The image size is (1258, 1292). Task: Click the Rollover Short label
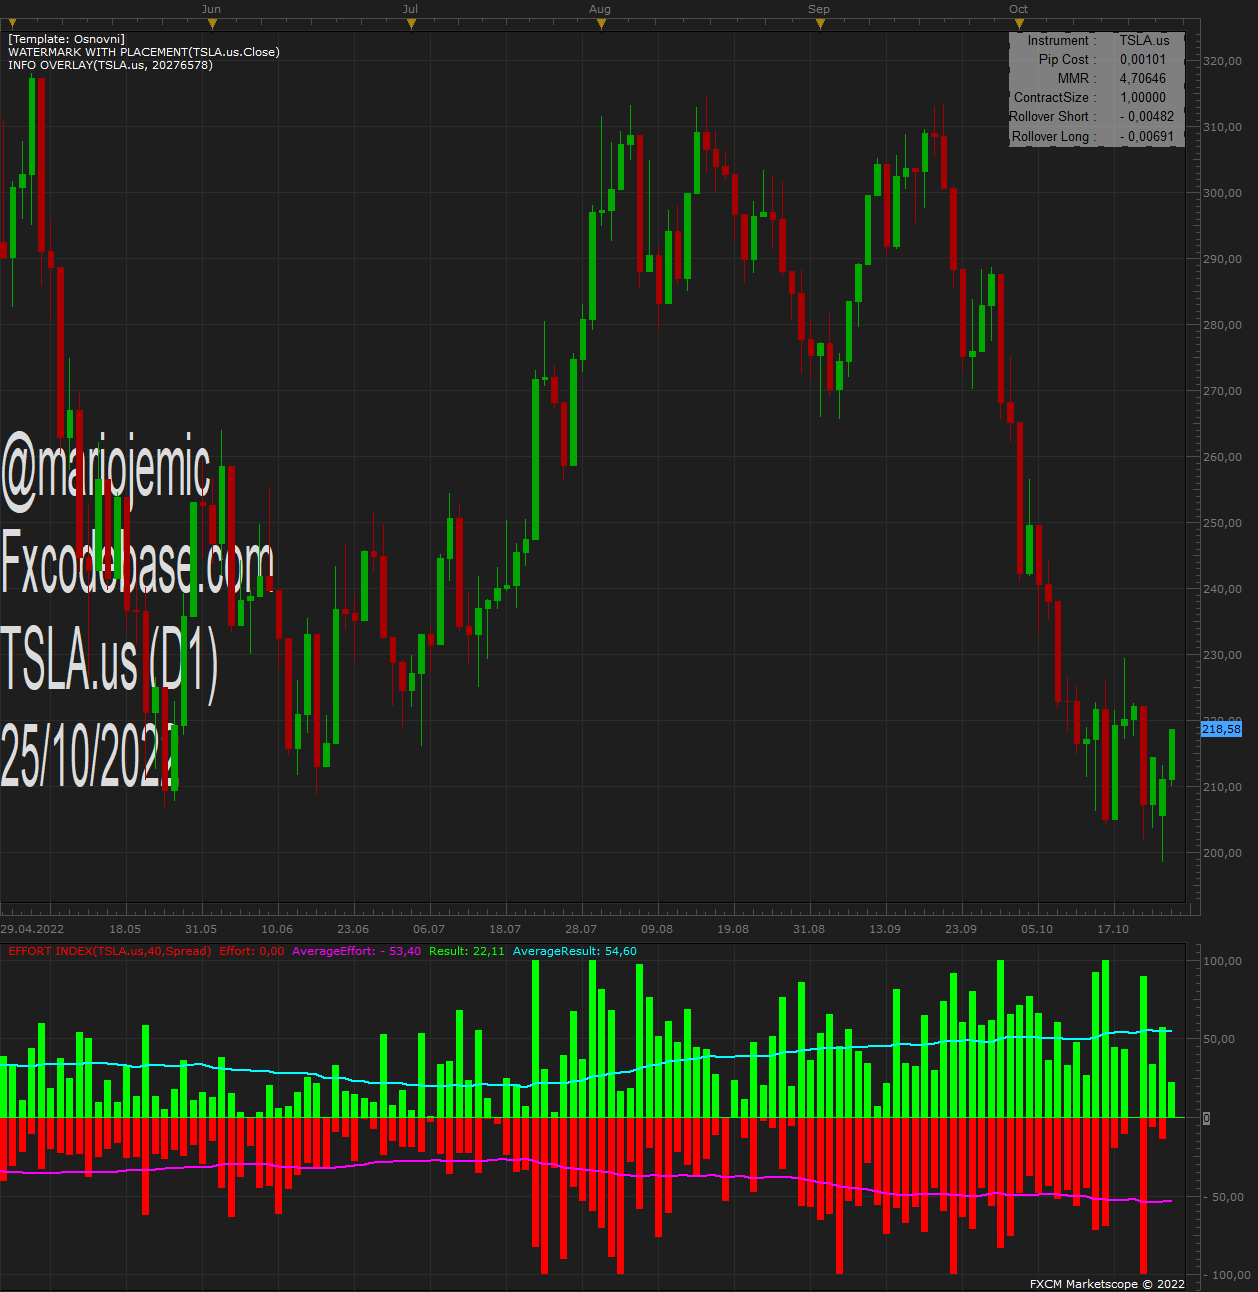click(x=1053, y=116)
